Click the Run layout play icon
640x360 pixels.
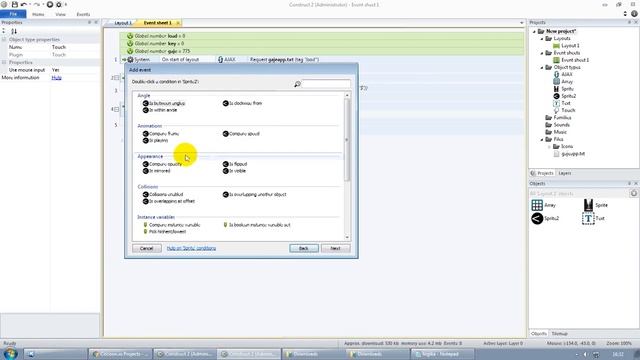pyautogui.click(x=49, y=4)
